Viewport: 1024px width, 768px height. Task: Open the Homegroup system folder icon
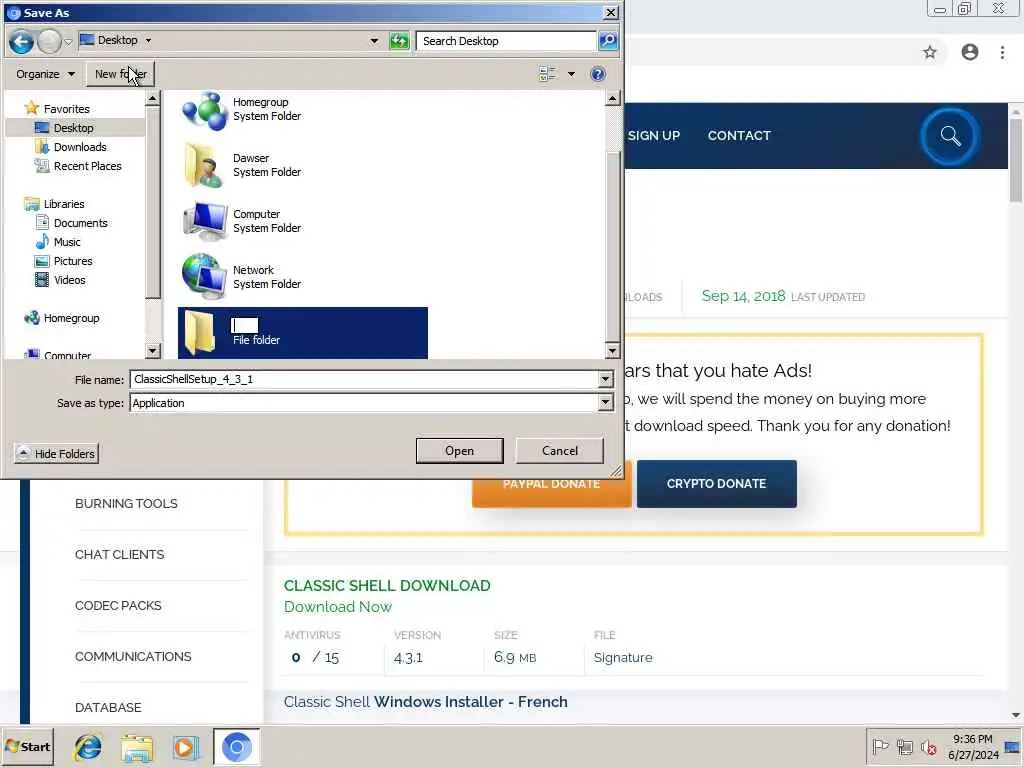204,110
